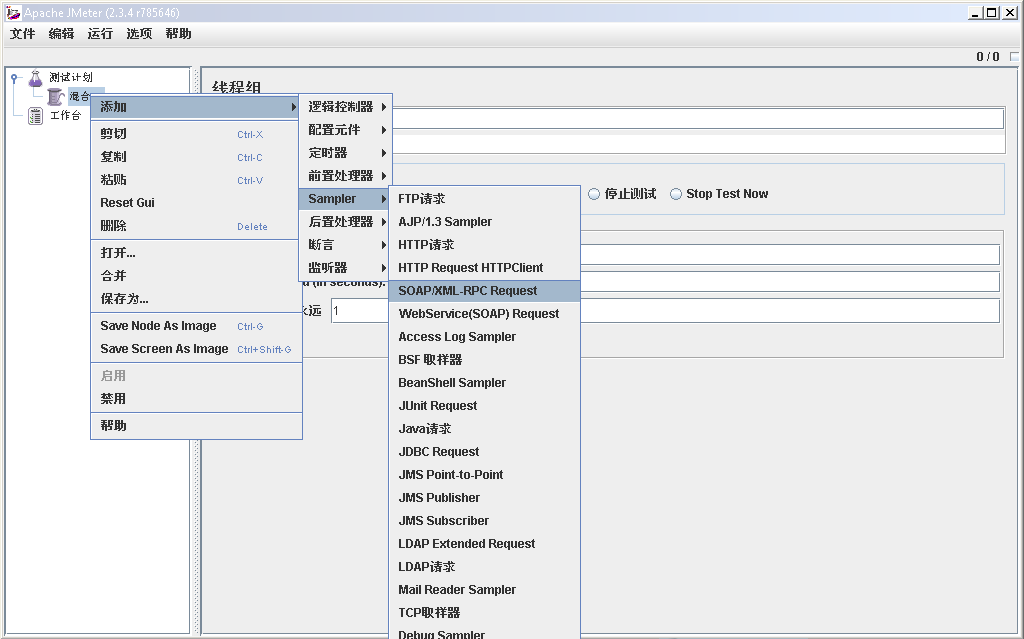Viewport: 1024px width, 639px height.
Task: Choose JDBC Request from Sampler list
Action: (x=439, y=452)
